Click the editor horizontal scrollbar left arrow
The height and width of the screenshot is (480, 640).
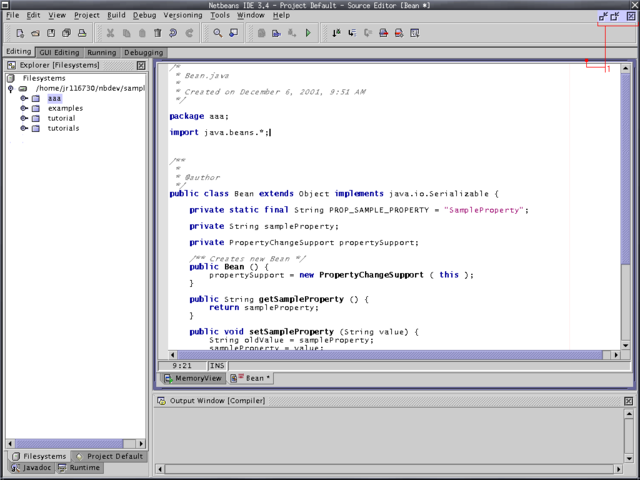click(172, 355)
